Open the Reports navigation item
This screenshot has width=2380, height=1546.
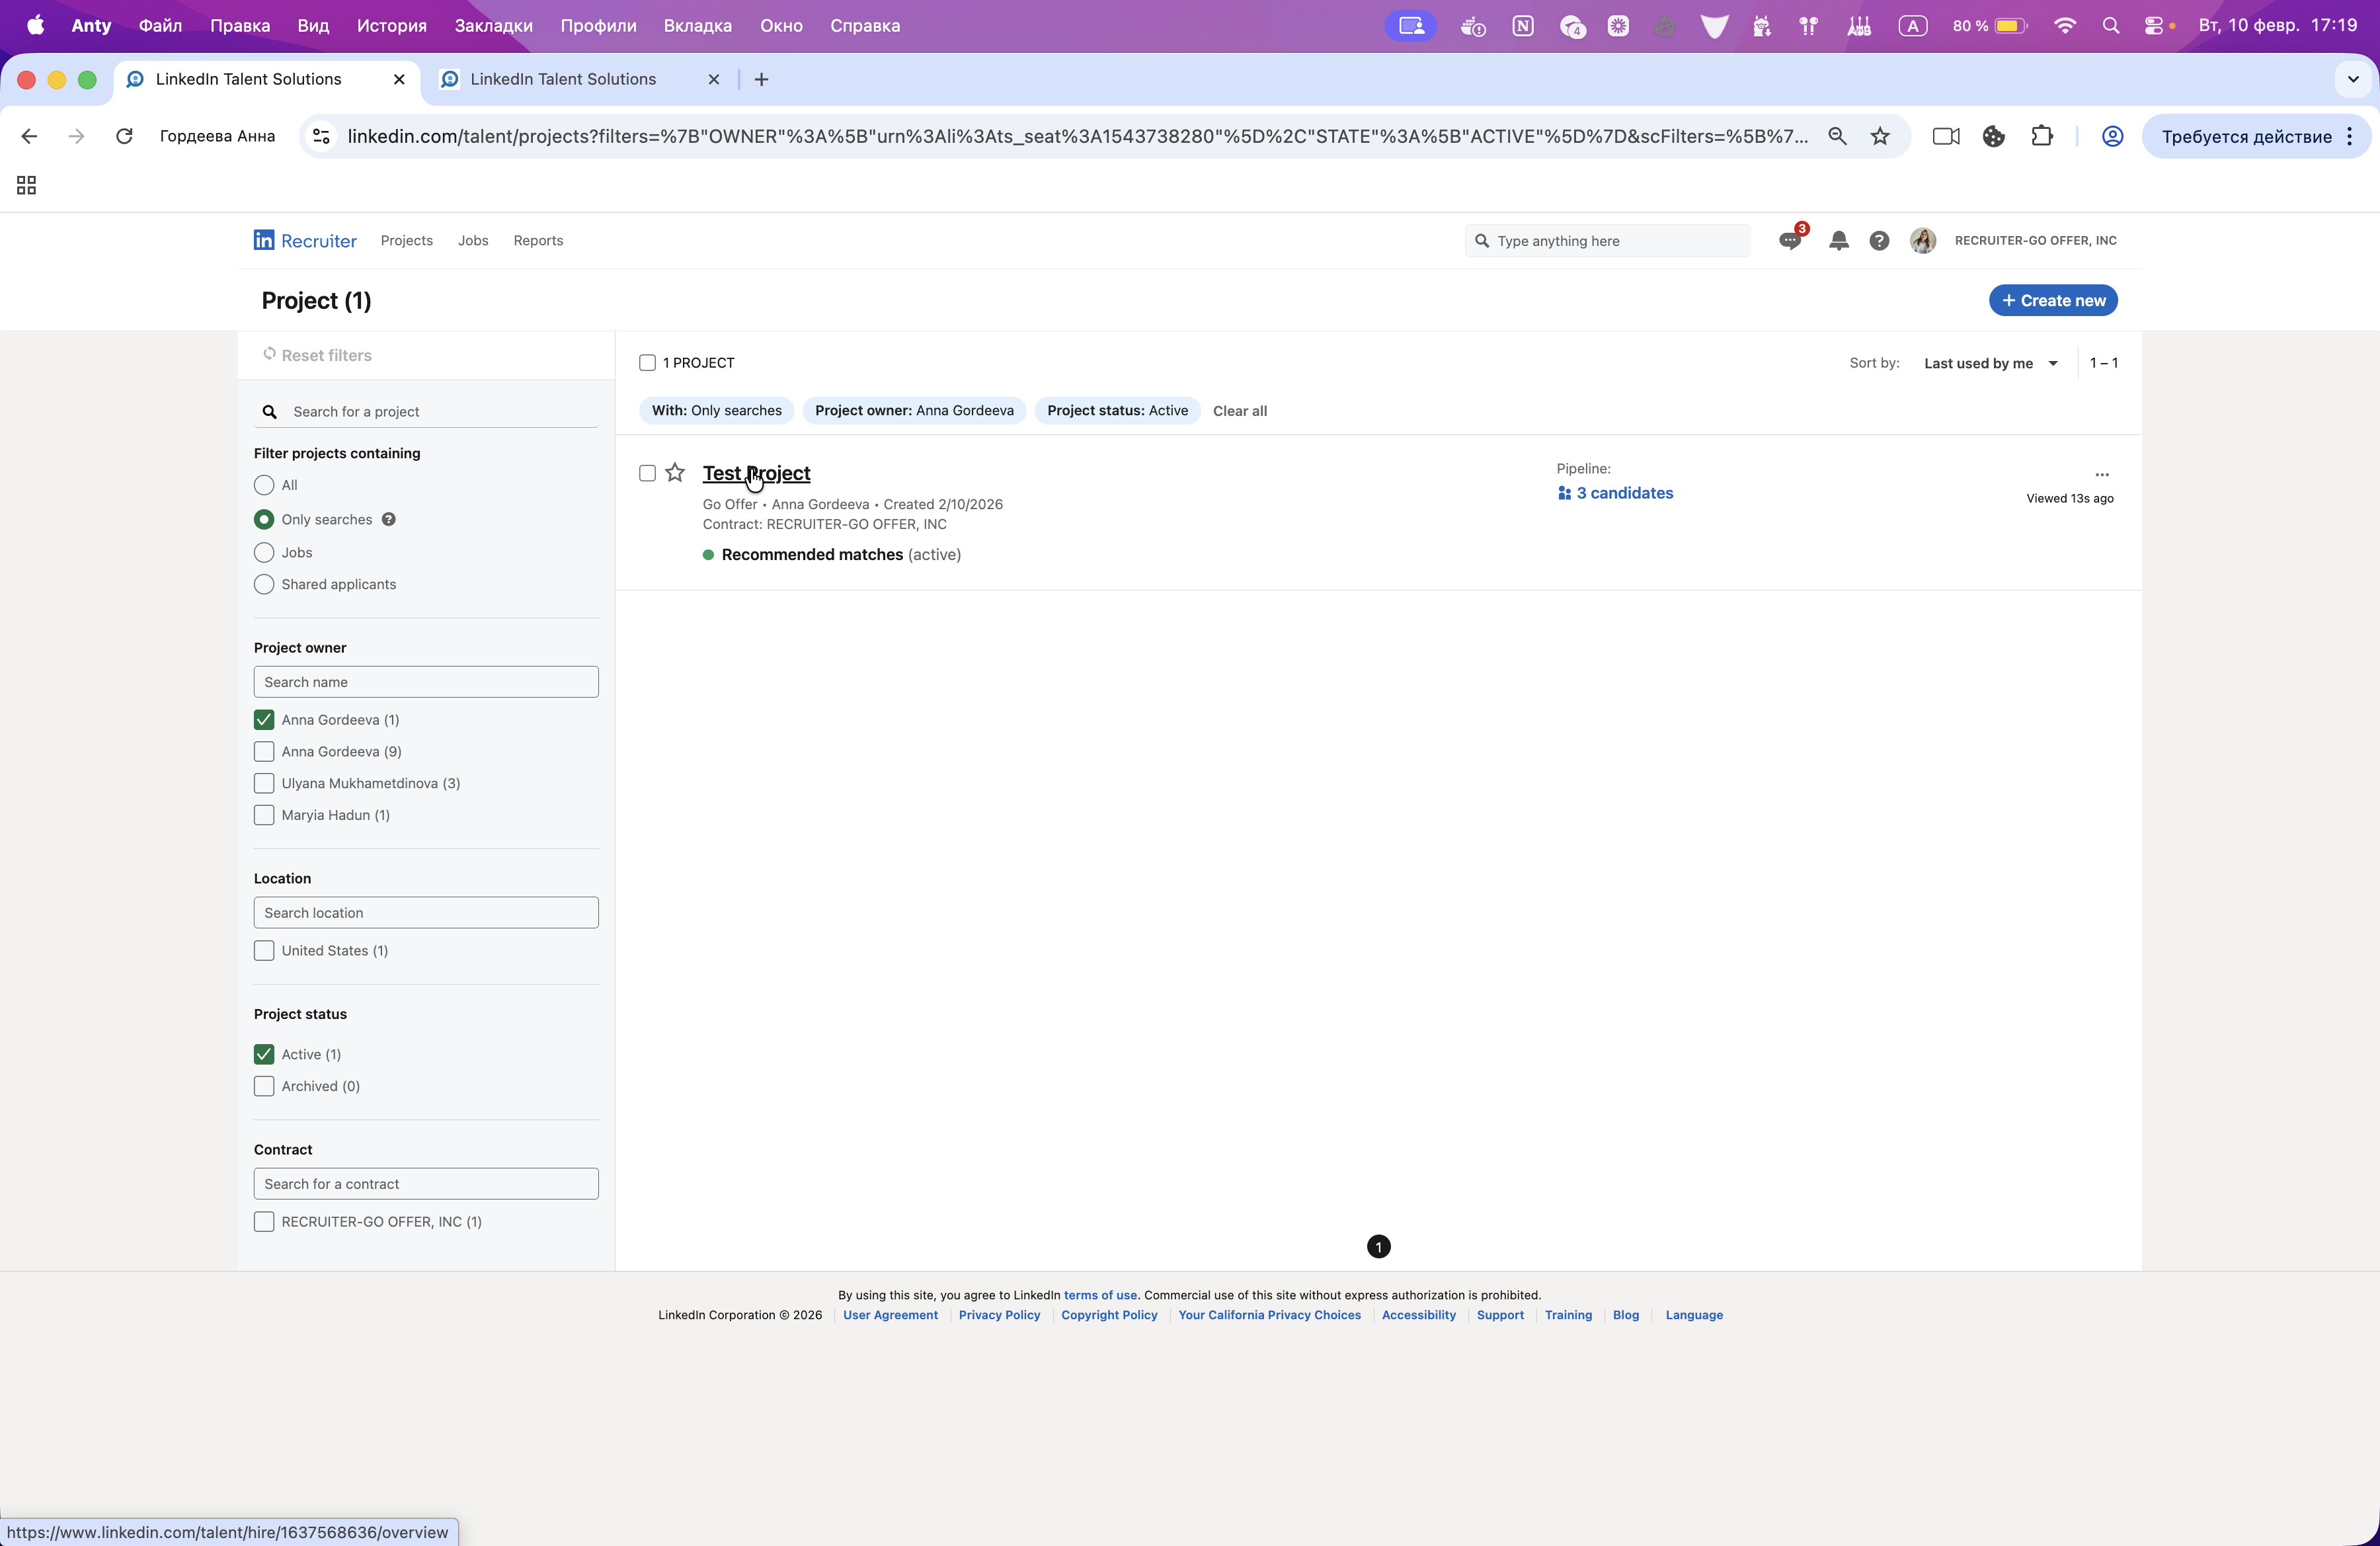click(538, 241)
